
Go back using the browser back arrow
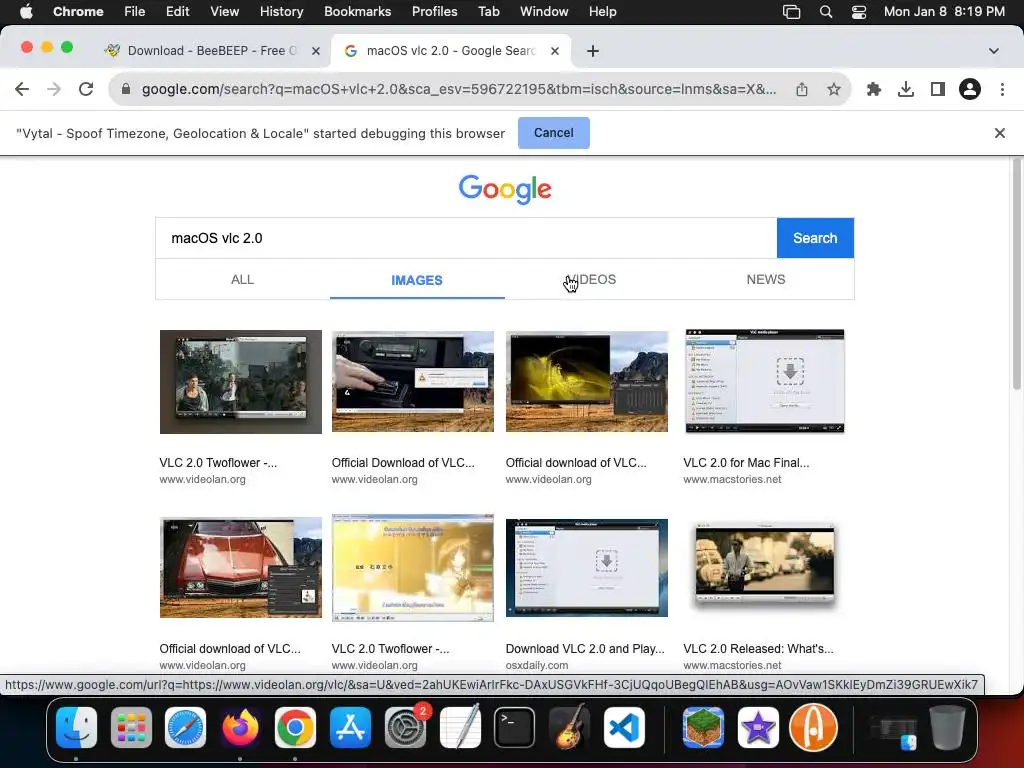coord(22,89)
